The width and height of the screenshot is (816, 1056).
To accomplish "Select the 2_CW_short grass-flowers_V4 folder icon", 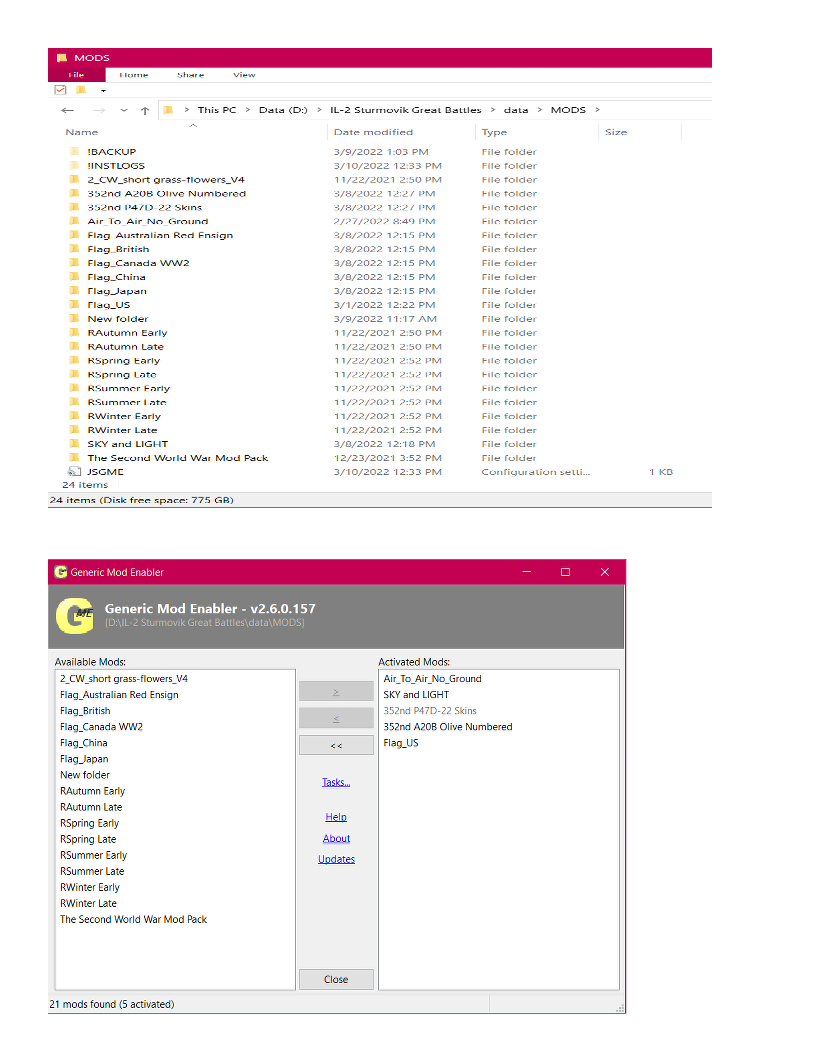I will pyautogui.click(x=74, y=180).
